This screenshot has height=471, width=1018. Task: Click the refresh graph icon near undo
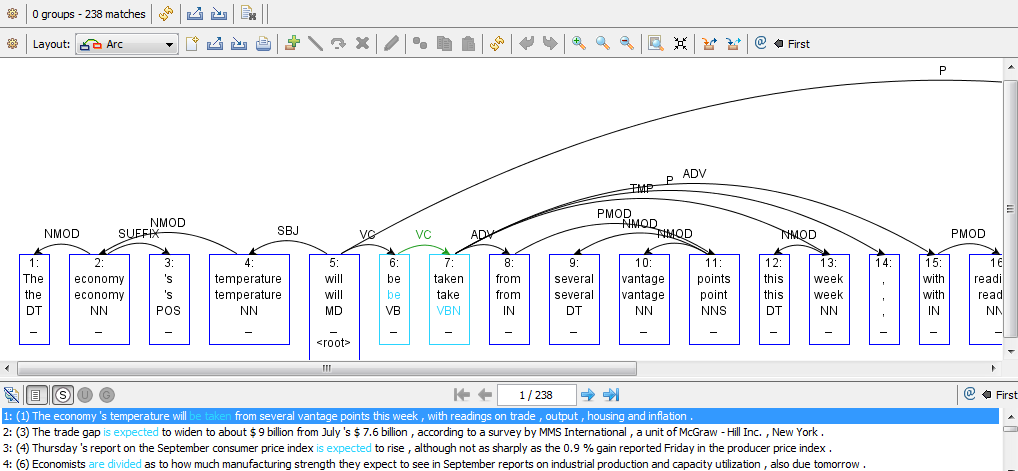pyautogui.click(x=497, y=44)
